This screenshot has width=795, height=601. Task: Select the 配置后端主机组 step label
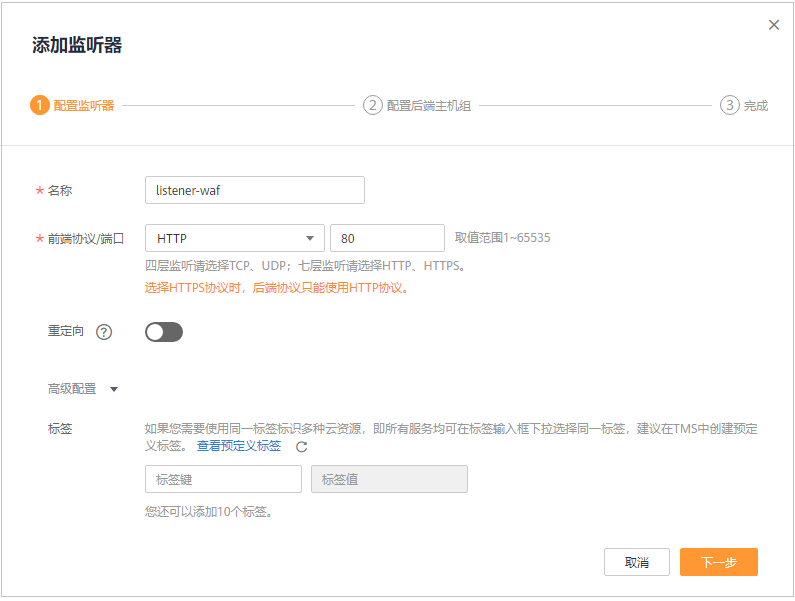(x=429, y=106)
